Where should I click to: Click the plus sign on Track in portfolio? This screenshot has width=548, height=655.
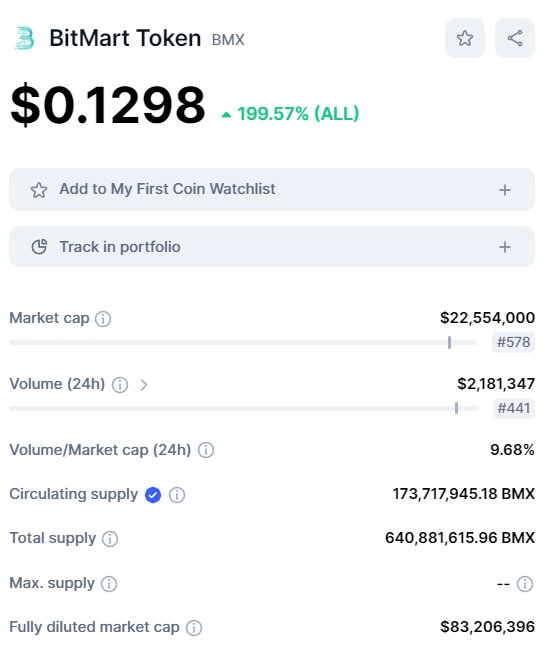tap(505, 247)
